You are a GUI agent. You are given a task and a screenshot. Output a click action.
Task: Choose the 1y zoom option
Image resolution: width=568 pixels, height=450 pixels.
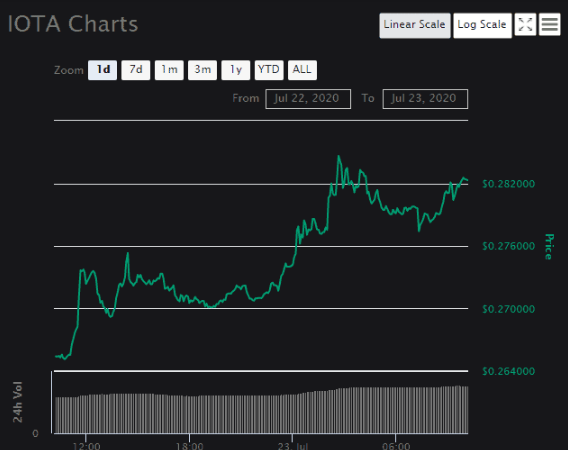[236, 70]
